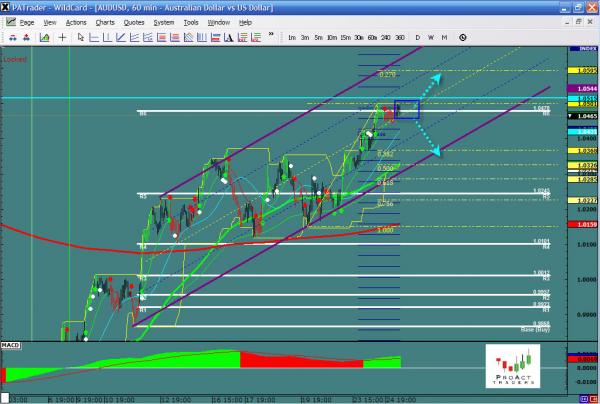Click the ProAct Traders logo
Image resolution: width=600 pixels, height=404 pixels.
coord(512,366)
